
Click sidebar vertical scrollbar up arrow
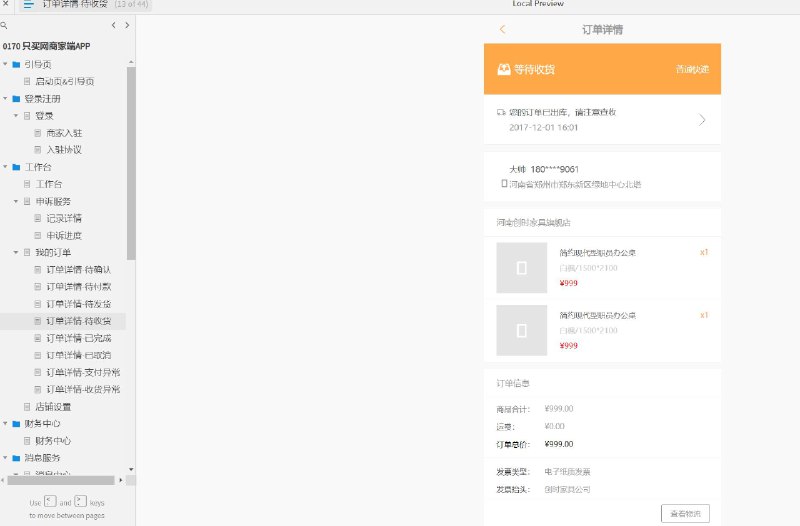click(x=131, y=62)
